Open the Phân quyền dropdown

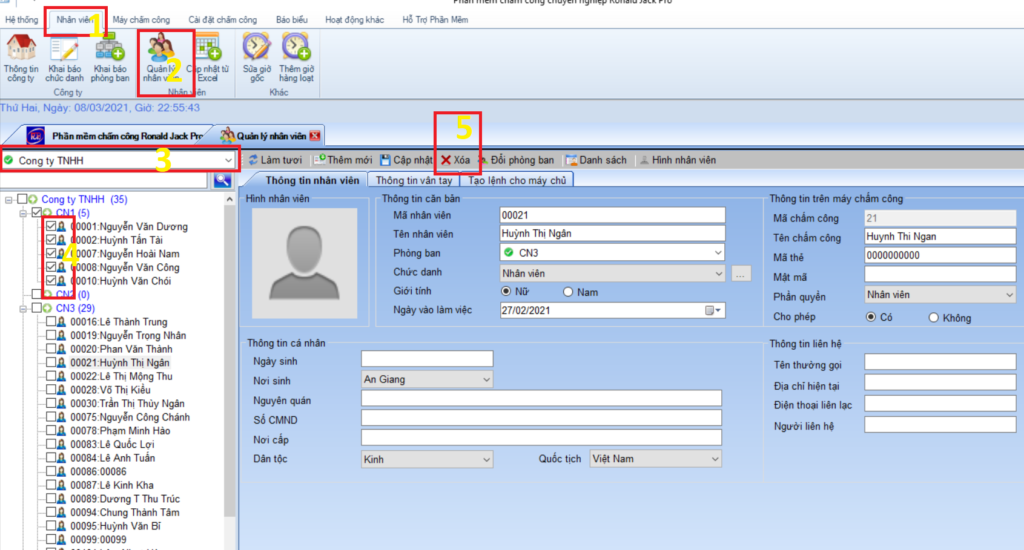[x=1010, y=295]
